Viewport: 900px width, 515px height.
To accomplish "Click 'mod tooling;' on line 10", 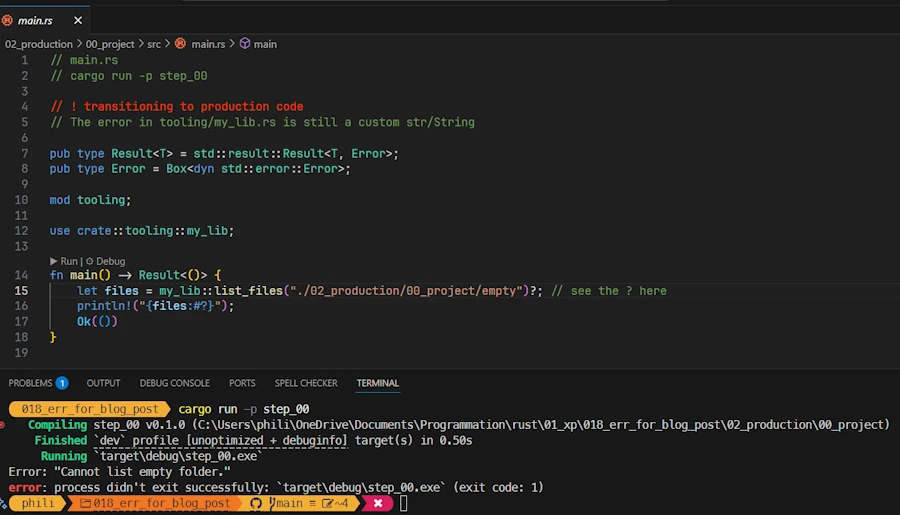I will coord(90,200).
